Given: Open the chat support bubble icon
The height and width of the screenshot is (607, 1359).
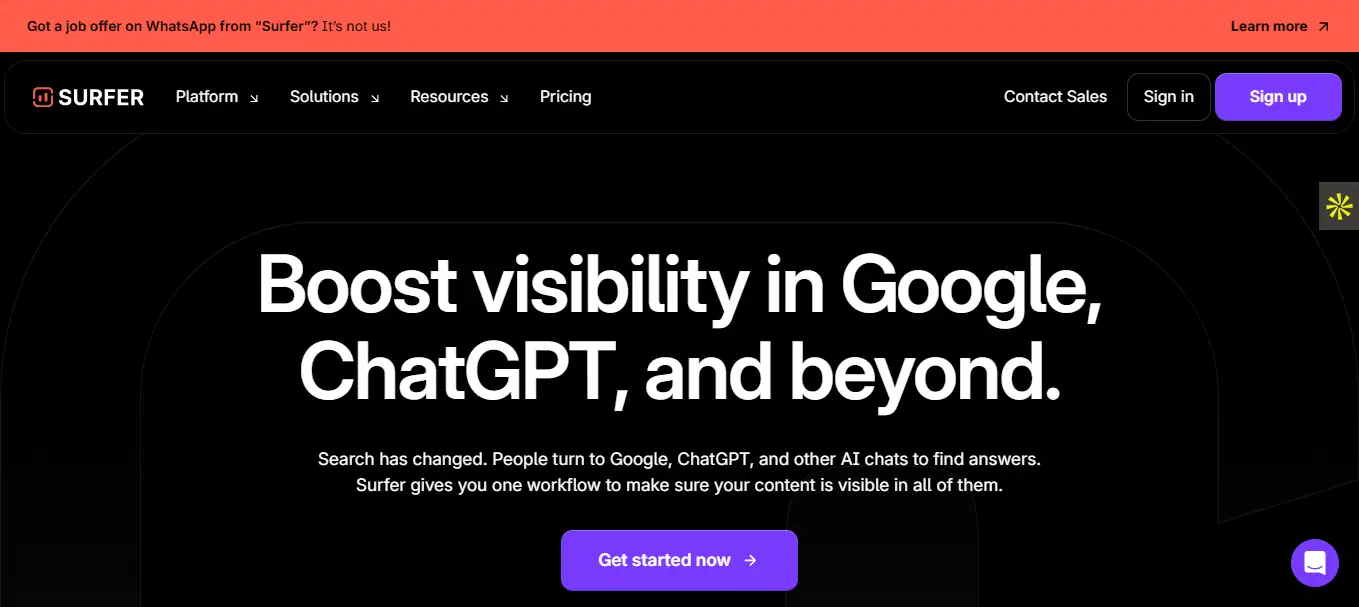Looking at the screenshot, I should [1314, 562].
